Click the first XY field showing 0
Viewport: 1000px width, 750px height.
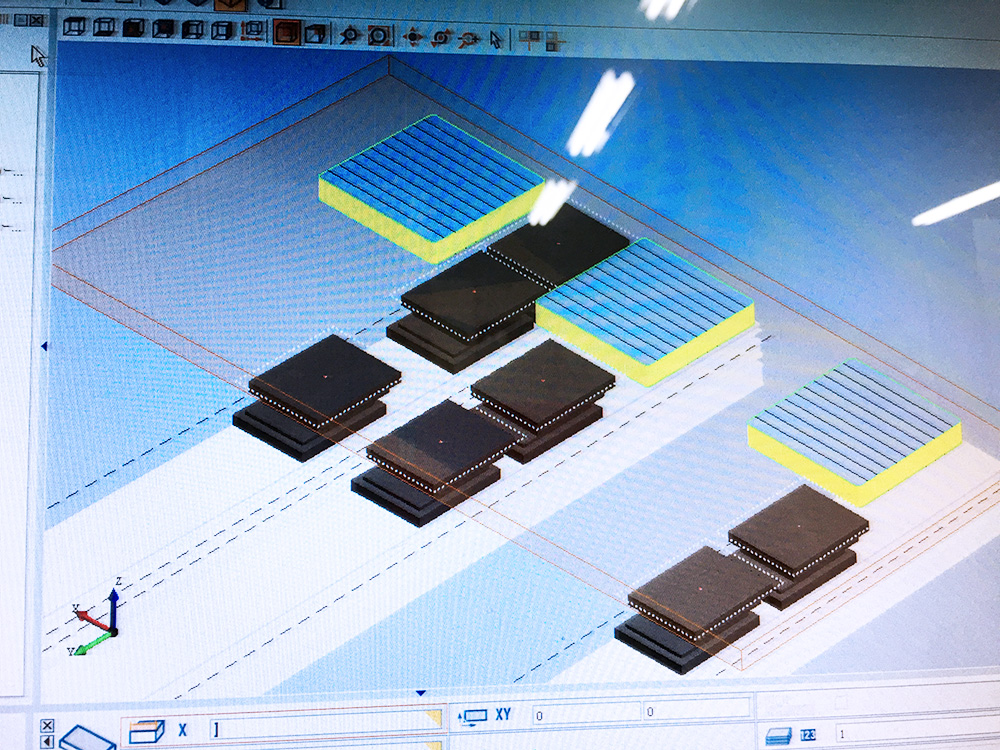586,713
